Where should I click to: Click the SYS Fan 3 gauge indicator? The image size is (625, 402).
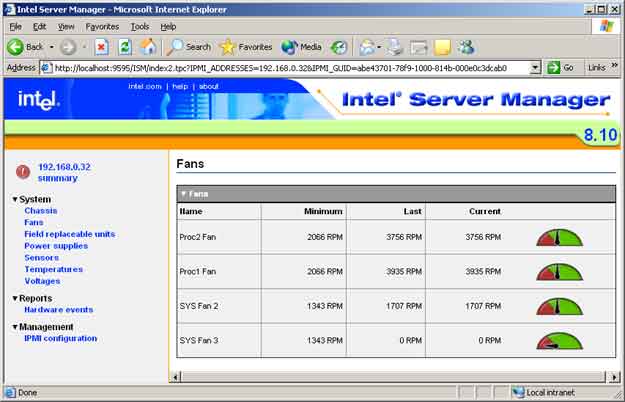(x=558, y=340)
